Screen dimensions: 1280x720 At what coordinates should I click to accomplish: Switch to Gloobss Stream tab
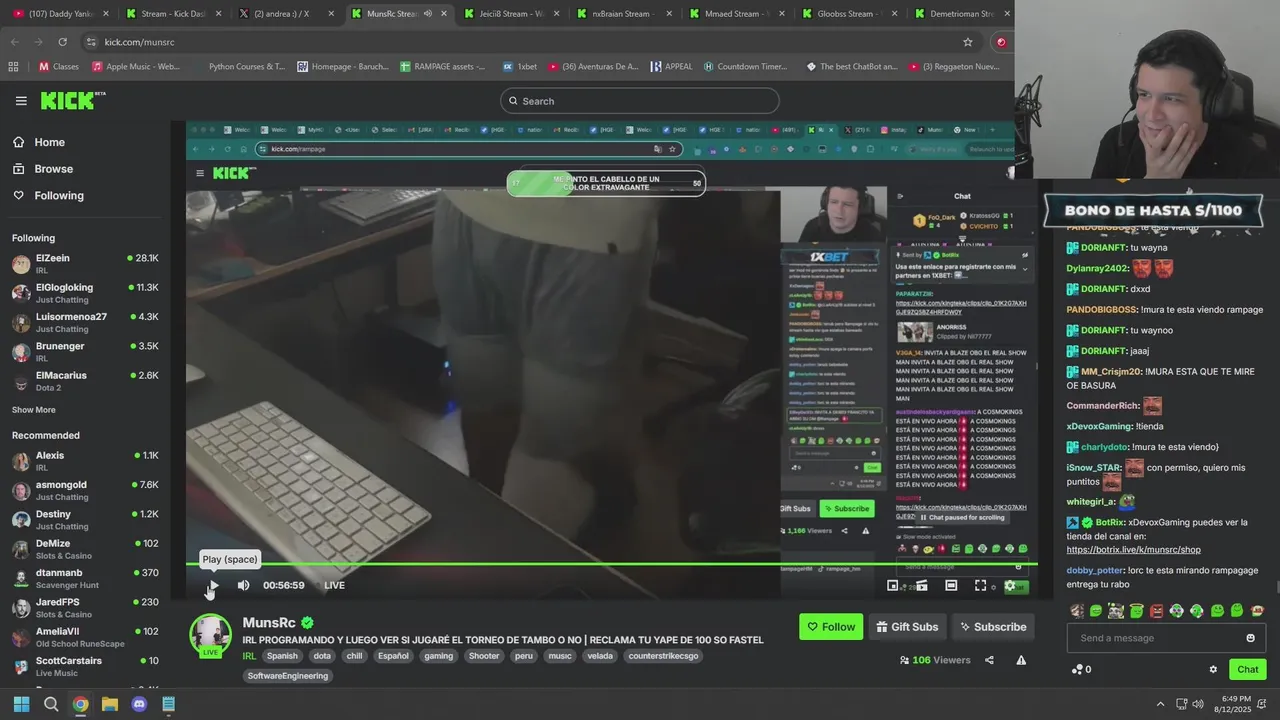click(x=850, y=14)
